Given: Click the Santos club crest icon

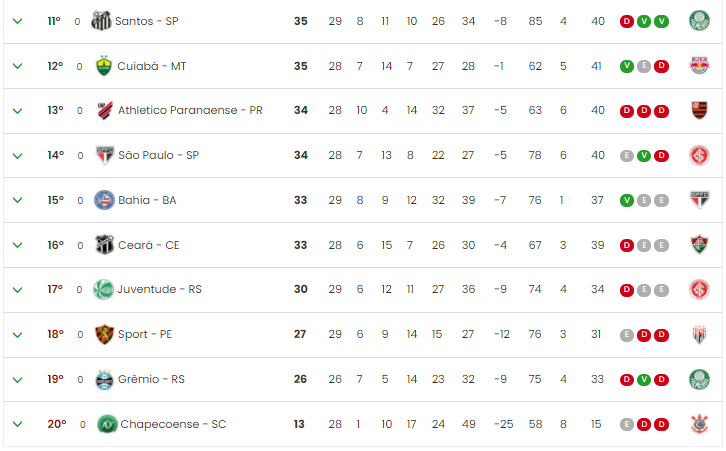Looking at the screenshot, I should (x=101, y=21).
